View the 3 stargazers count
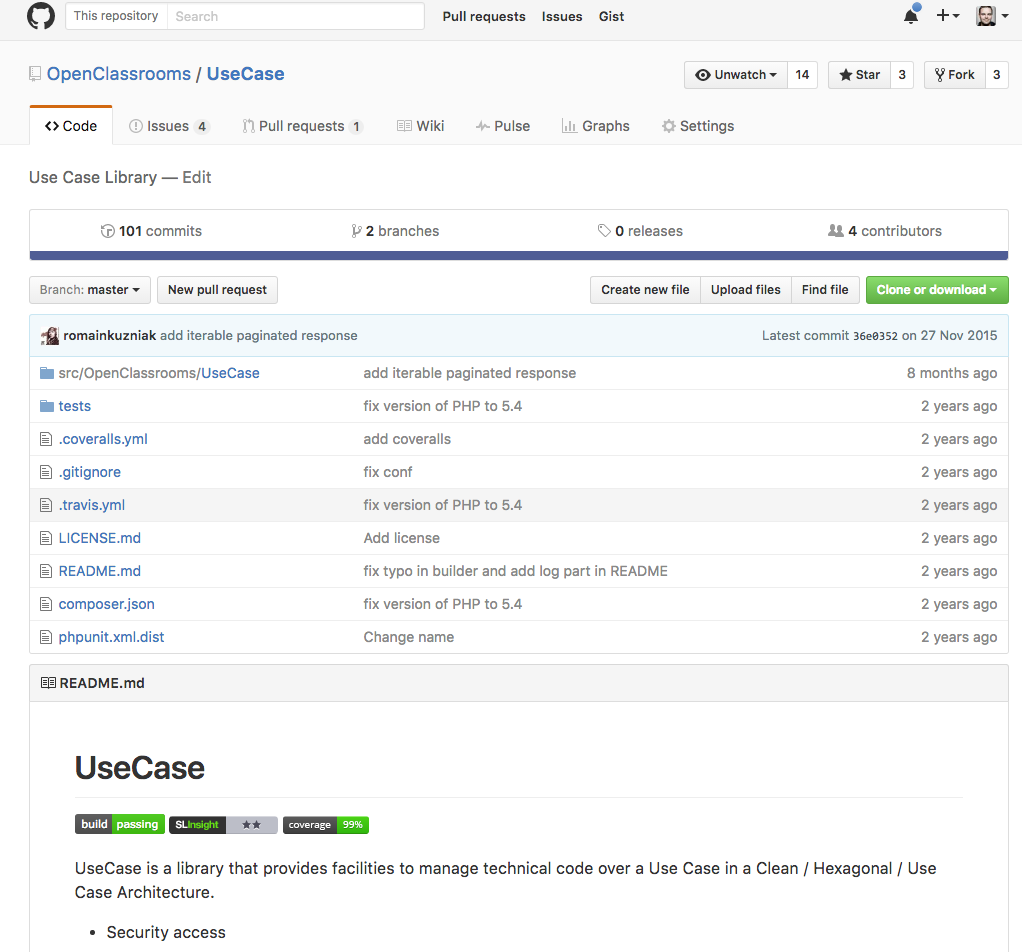Screen dimensions: 1022x952 point(902,75)
